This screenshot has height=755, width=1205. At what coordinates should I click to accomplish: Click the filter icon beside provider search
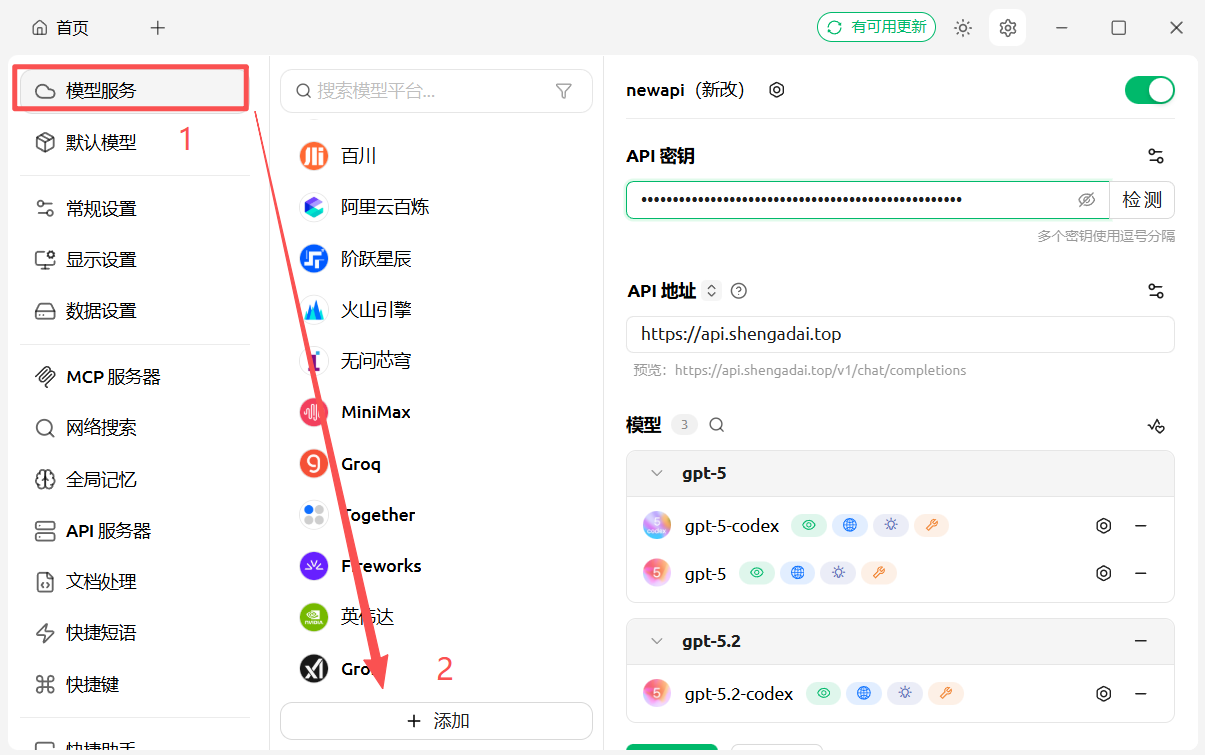pos(563,91)
